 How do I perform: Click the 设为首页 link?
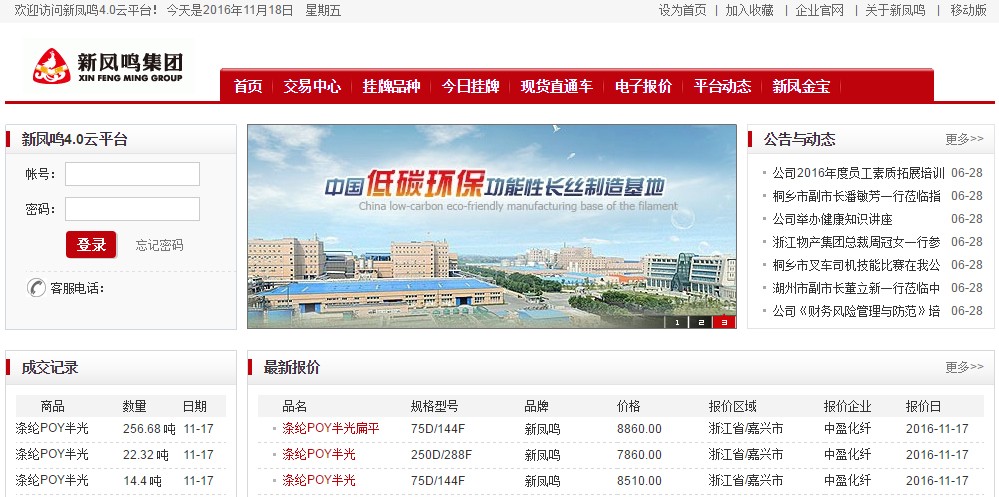[x=682, y=10]
